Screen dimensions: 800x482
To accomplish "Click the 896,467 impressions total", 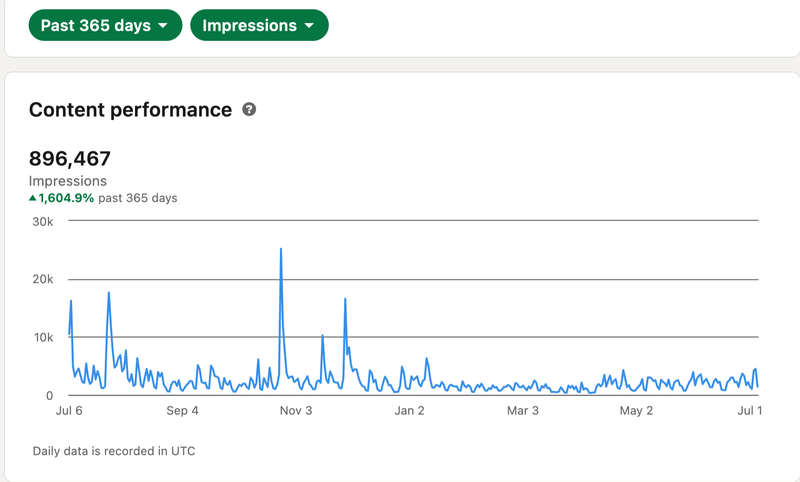I will pos(70,158).
